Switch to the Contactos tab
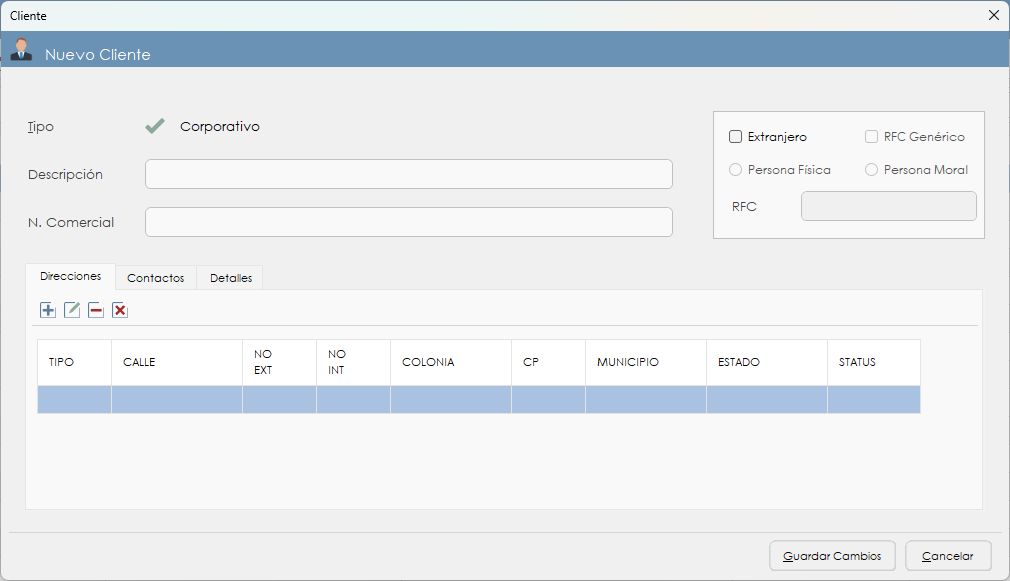The width and height of the screenshot is (1010, 581). click(156, 278)
